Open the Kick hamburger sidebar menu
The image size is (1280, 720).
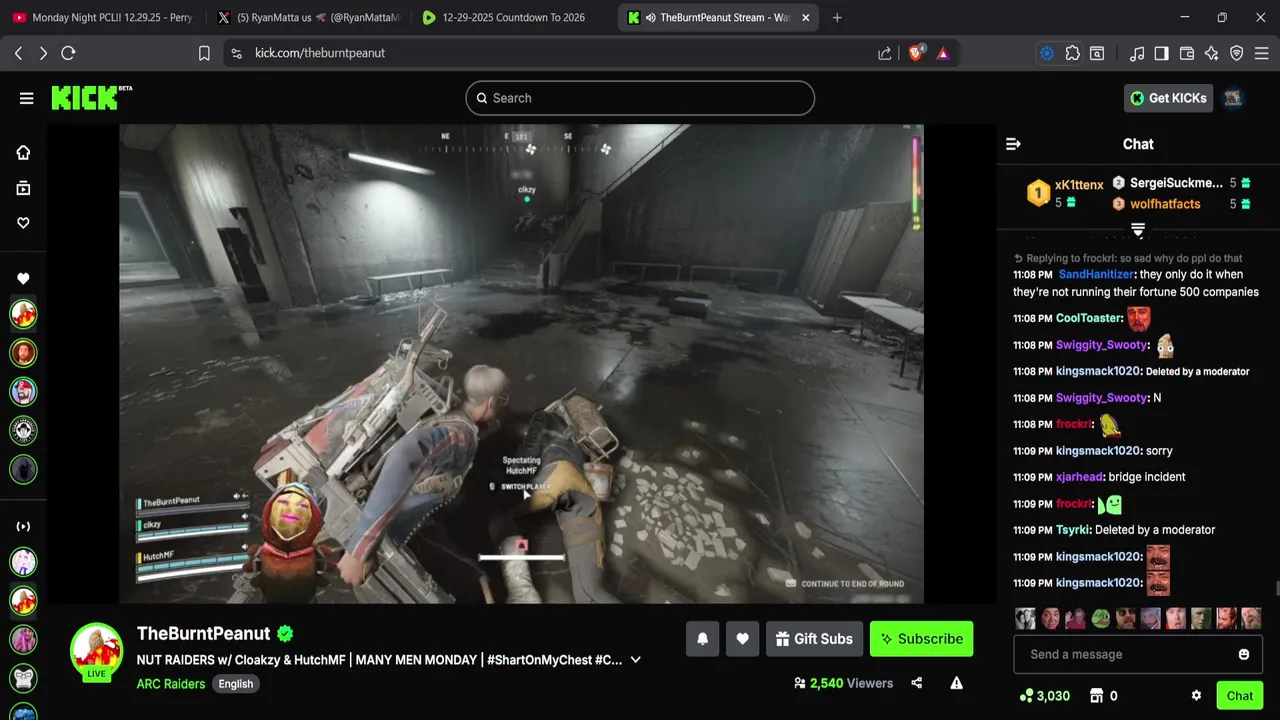26,98
